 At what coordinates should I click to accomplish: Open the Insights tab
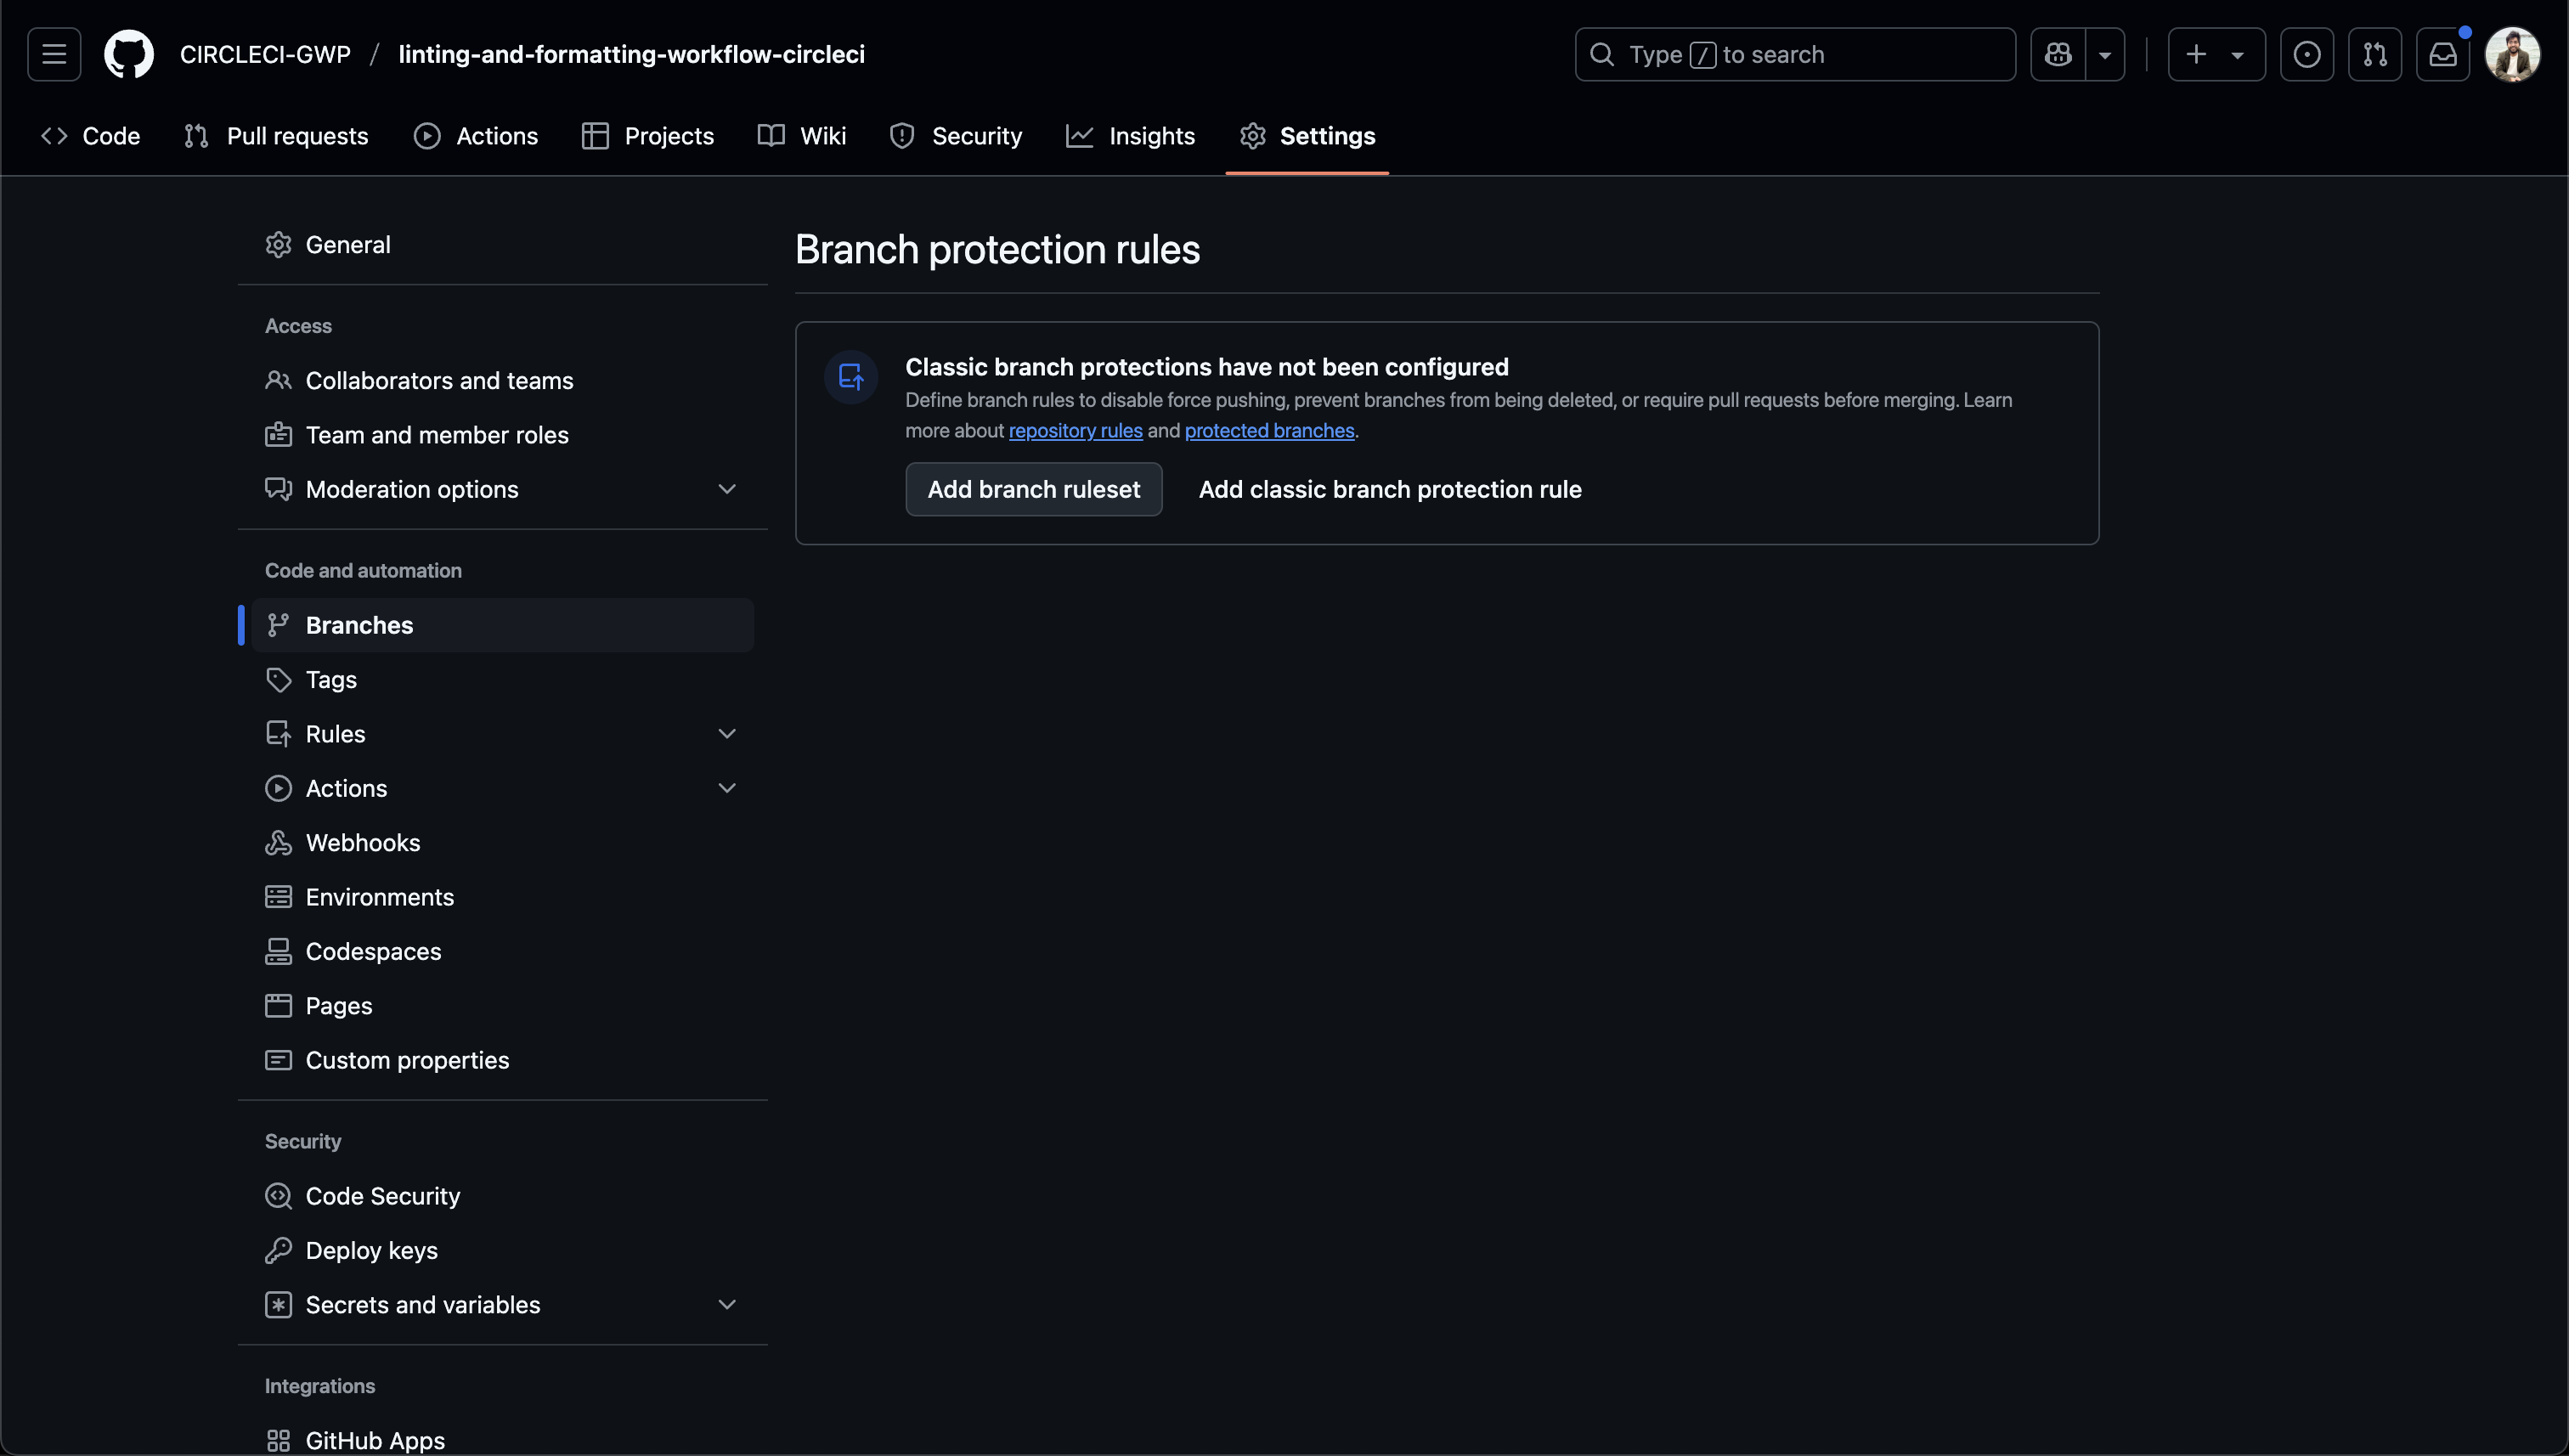(x=1151, y=136)
